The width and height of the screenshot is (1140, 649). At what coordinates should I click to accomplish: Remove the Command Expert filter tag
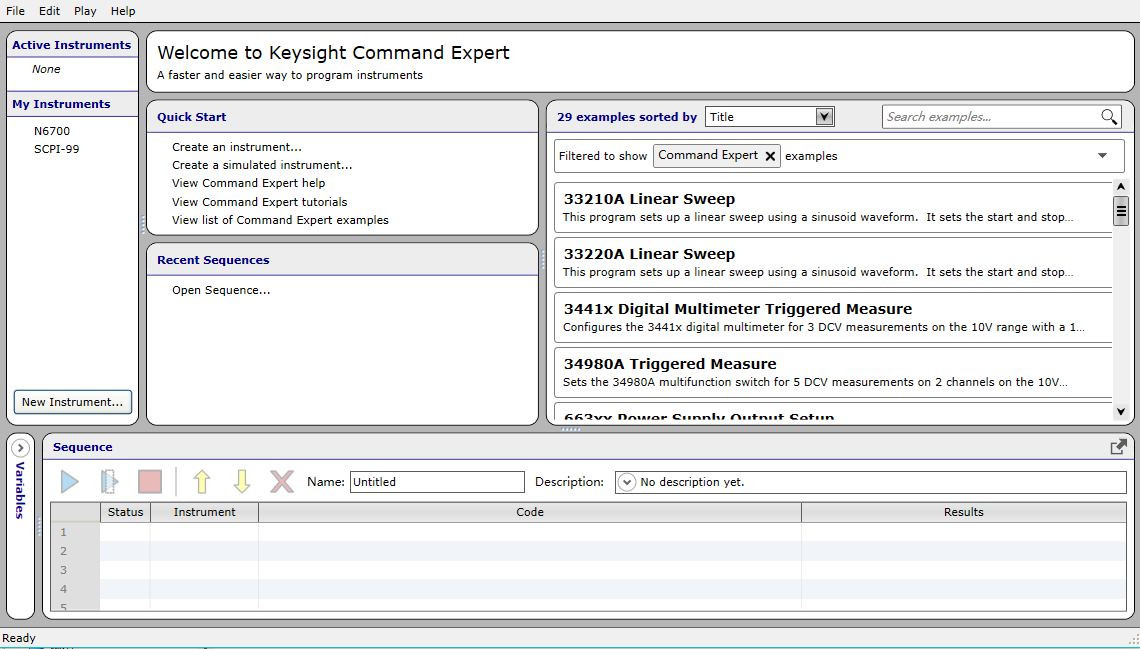click(770, 156)
